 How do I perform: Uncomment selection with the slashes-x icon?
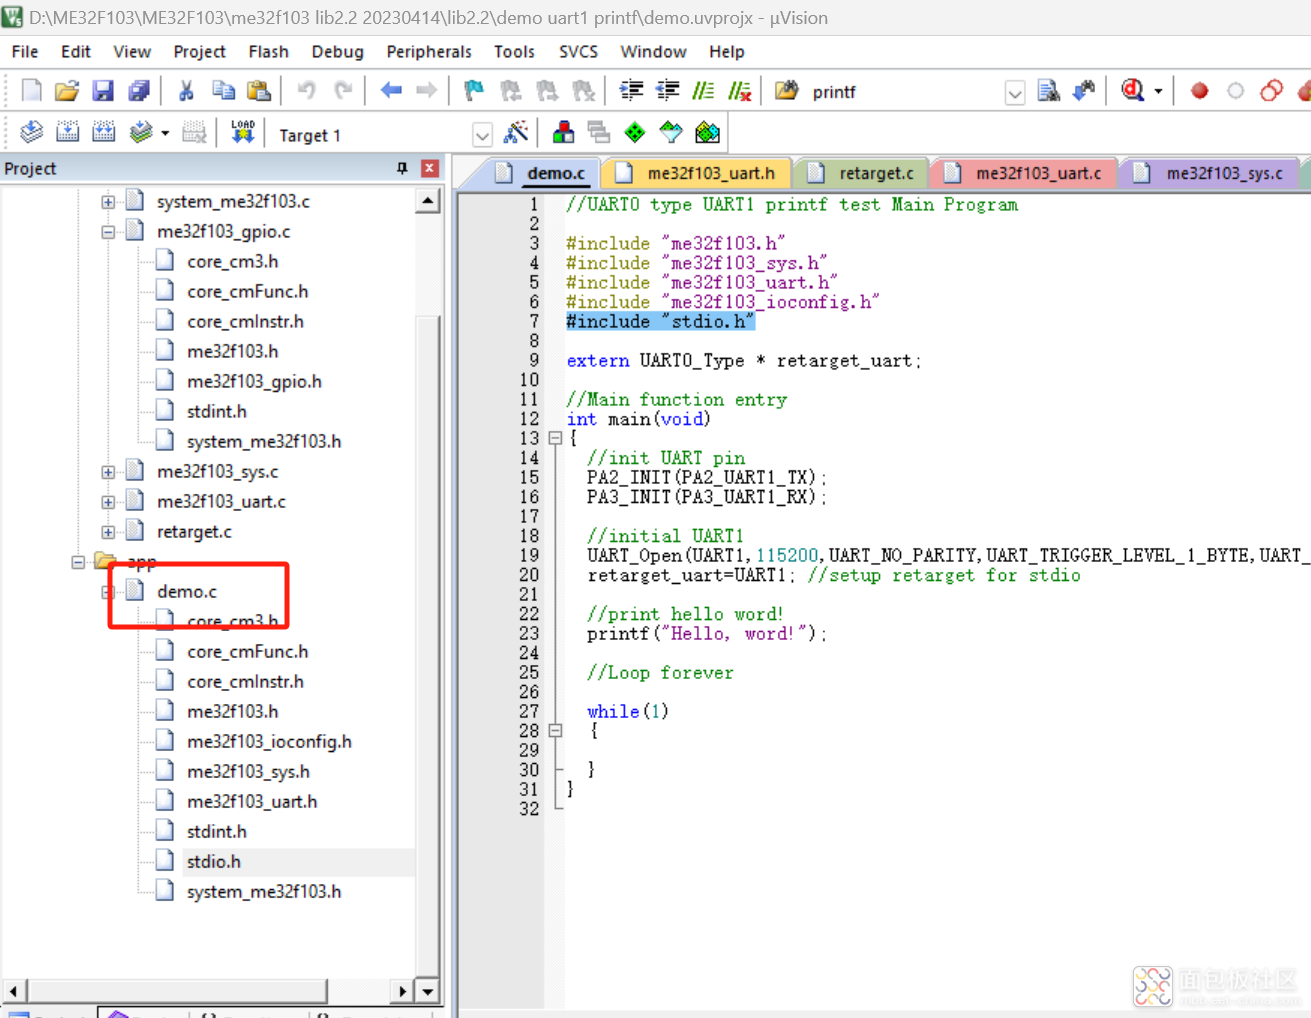tap(740, 91)
